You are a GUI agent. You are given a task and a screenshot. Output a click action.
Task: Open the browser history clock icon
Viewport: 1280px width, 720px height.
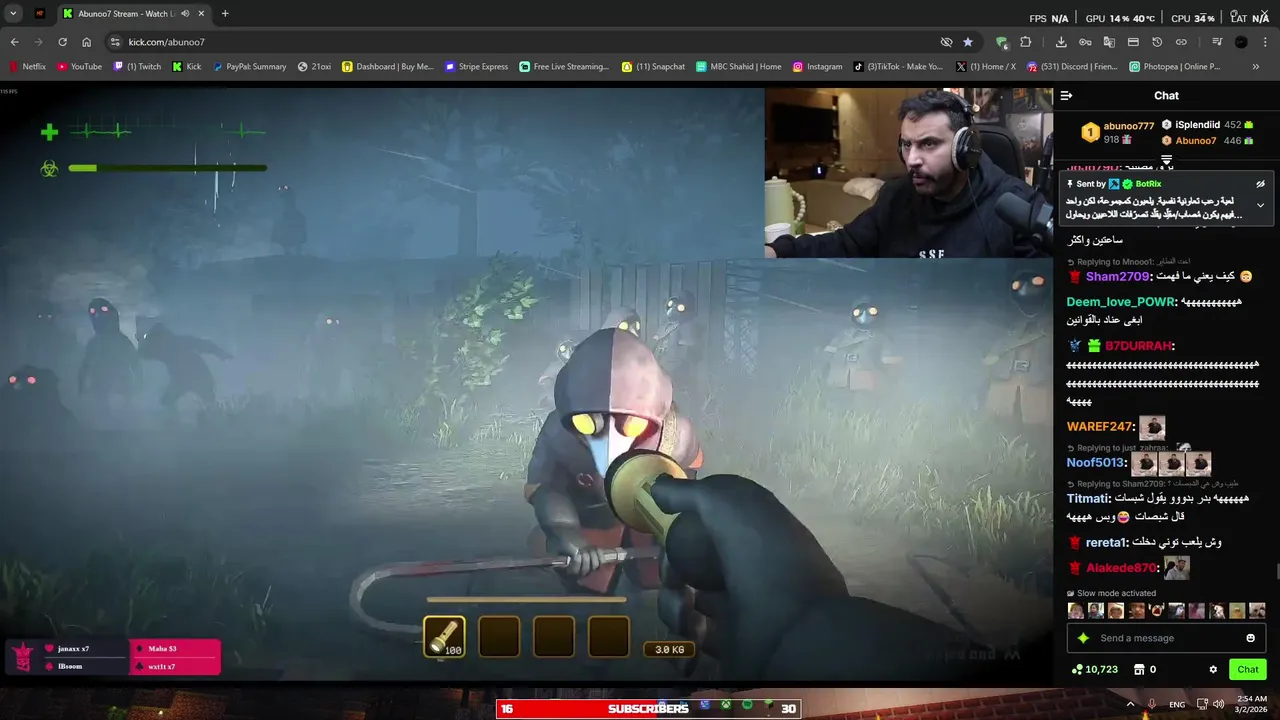pyautogui.click(x=1157, y=42)
